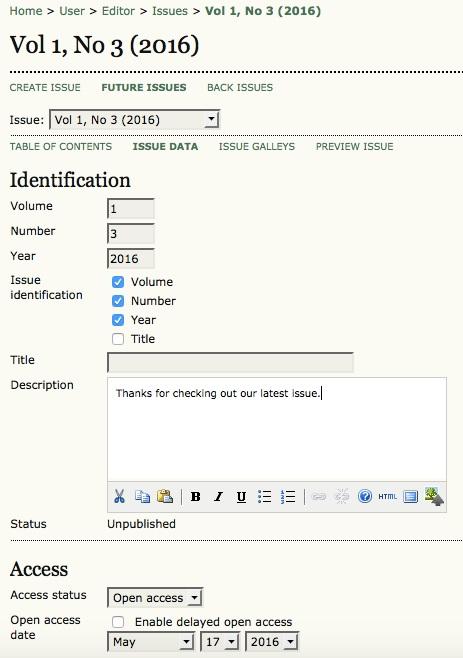Open the May month dropdown
This screenshot has width=463, height=658.
pyautogui.click(x=151, y=642)
